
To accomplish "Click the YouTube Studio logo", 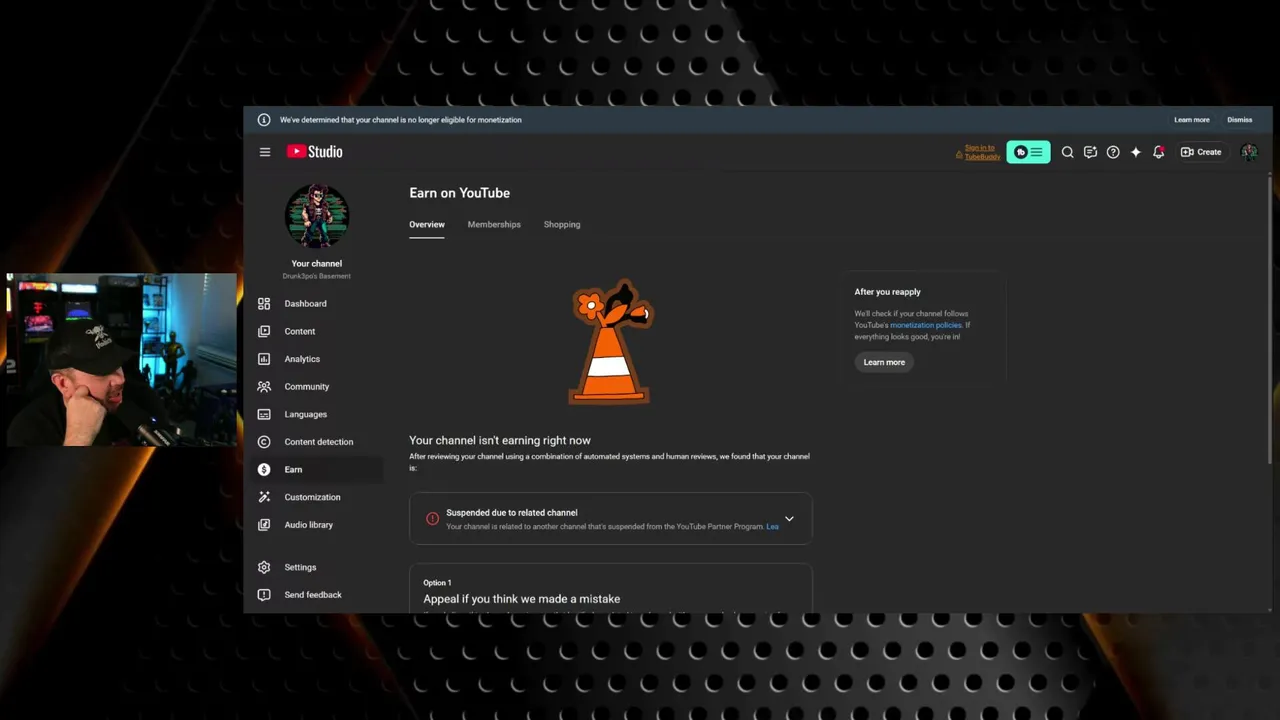I will (x=314, y=152).
